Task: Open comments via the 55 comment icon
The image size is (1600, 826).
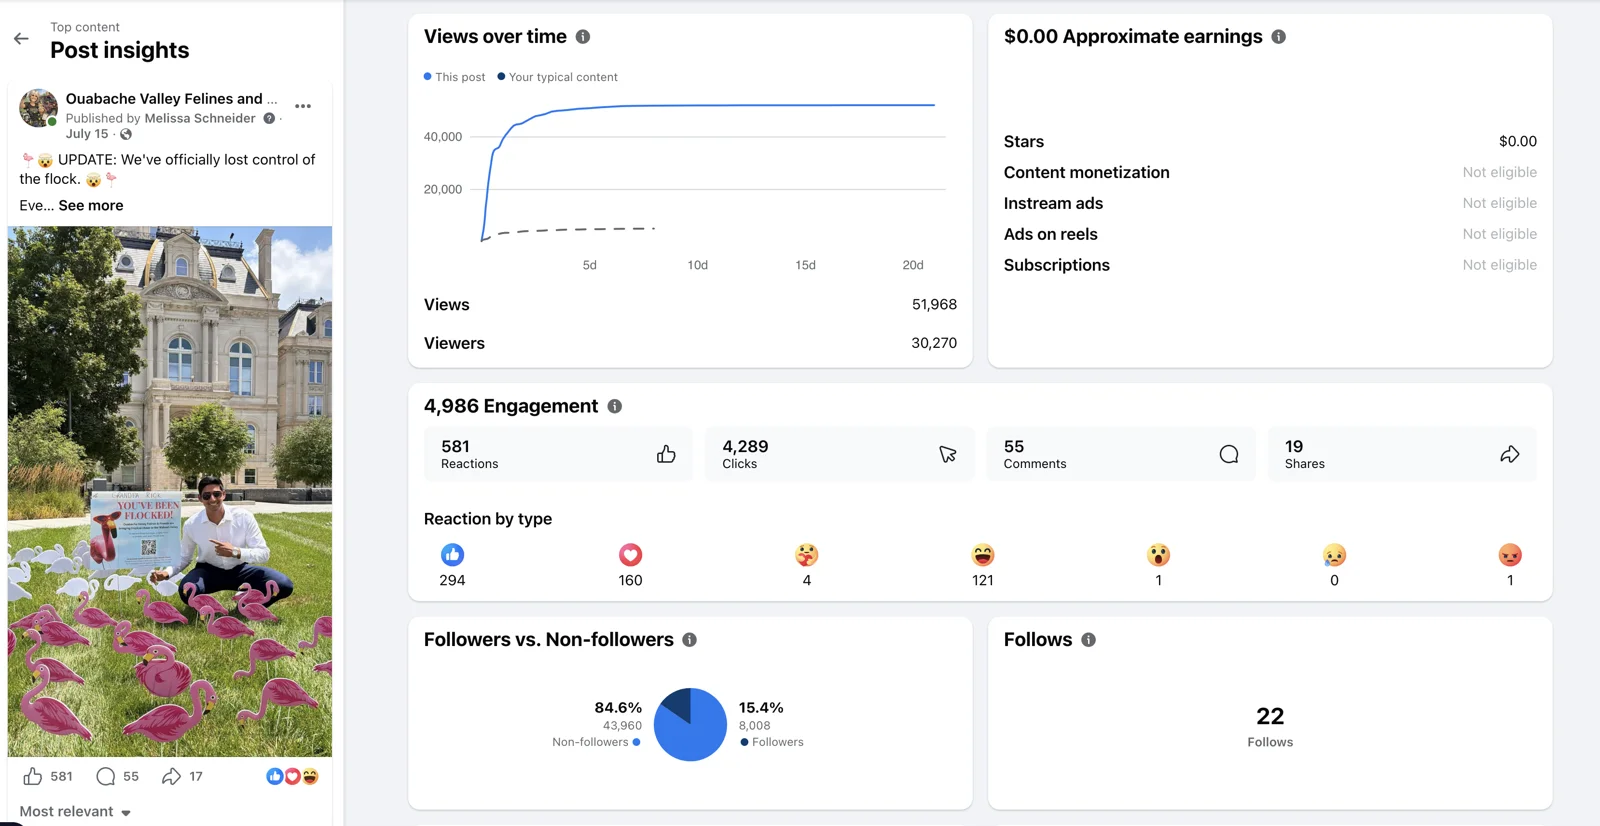Action: coord(106,776)
